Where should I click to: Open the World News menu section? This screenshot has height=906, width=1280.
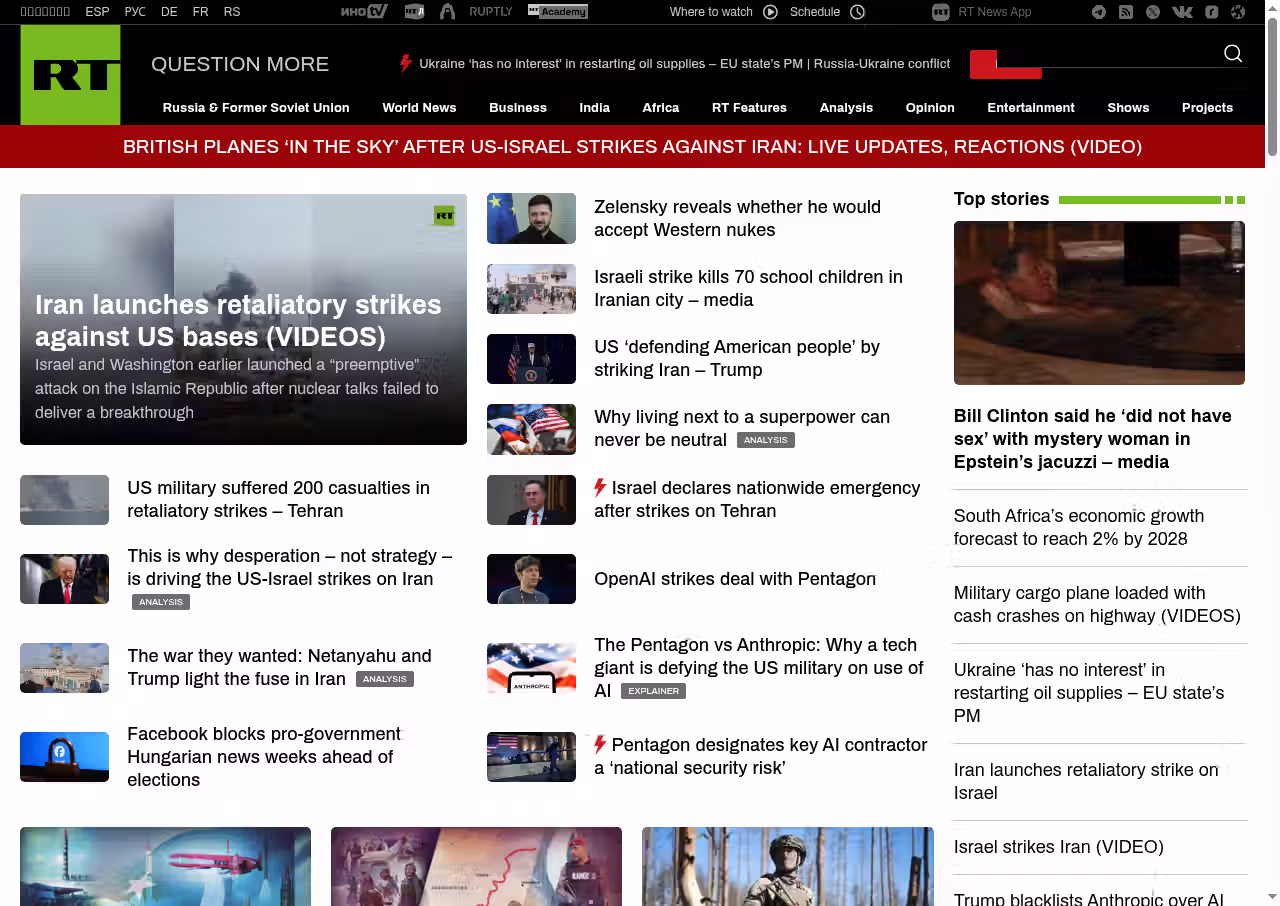tap(419, 108)
